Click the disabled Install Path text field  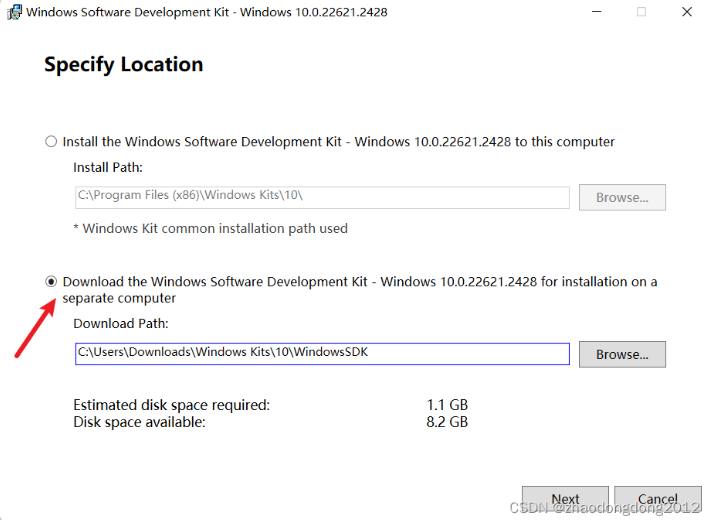point(322,197)
